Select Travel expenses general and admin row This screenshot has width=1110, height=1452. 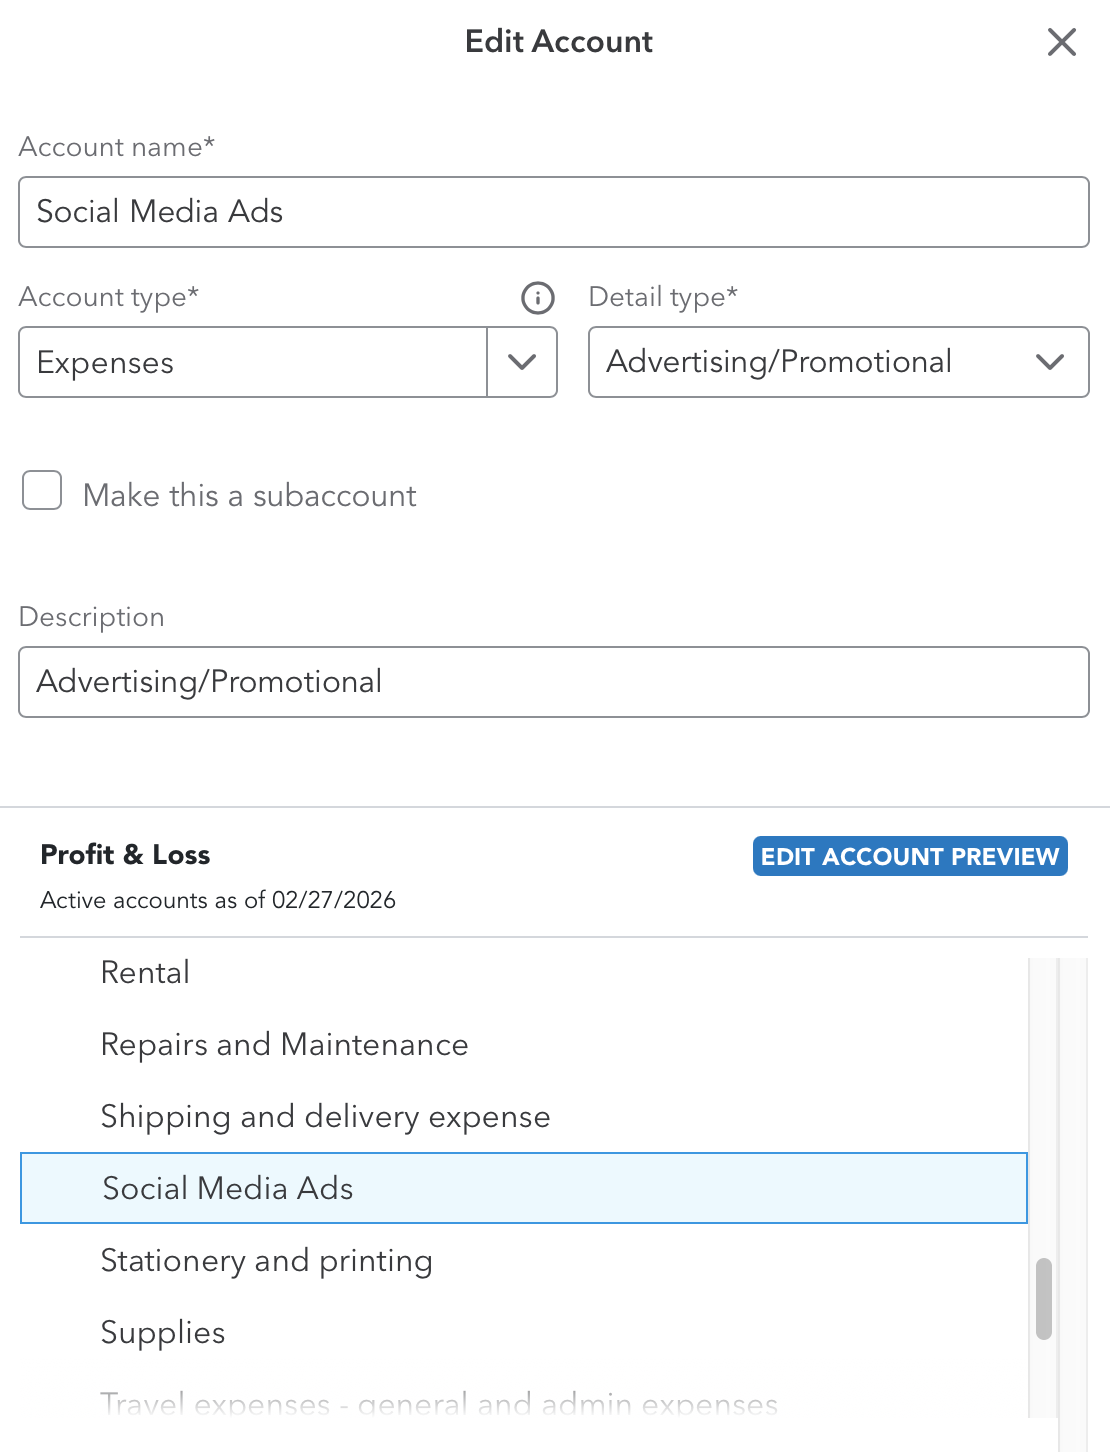click(439, 1405)
